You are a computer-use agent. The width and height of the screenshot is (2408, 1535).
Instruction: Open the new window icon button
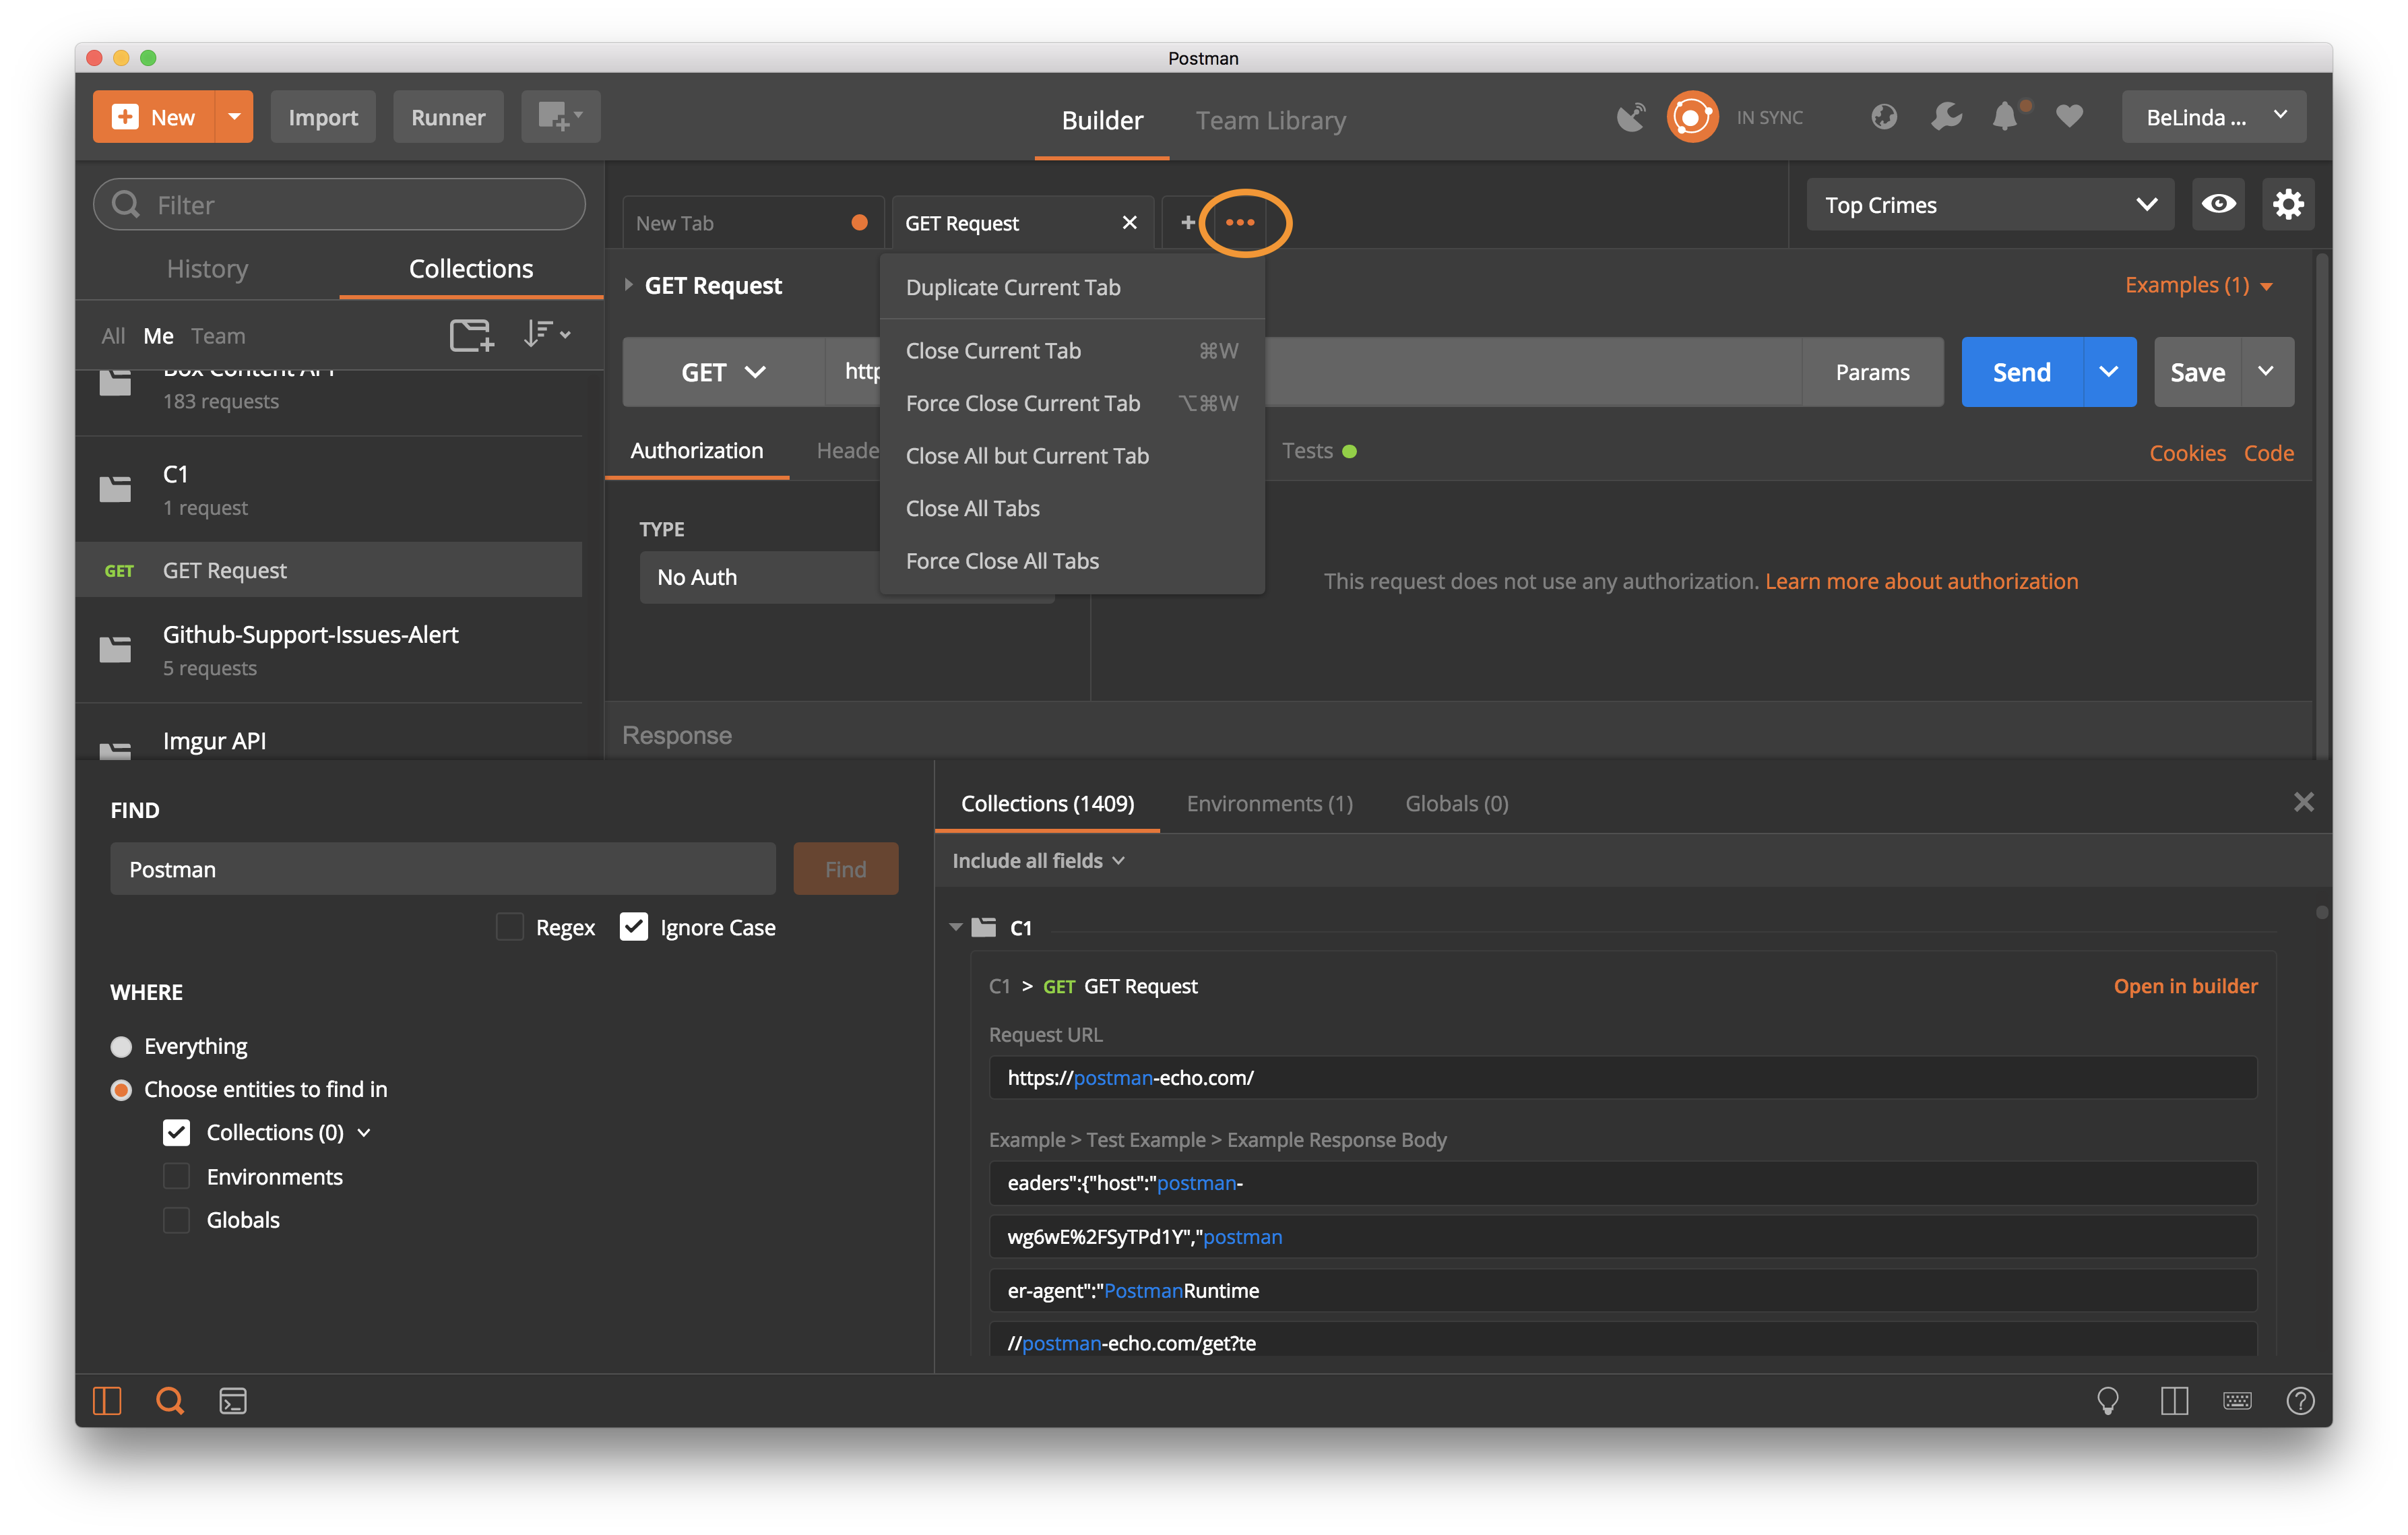pos(560,117)
